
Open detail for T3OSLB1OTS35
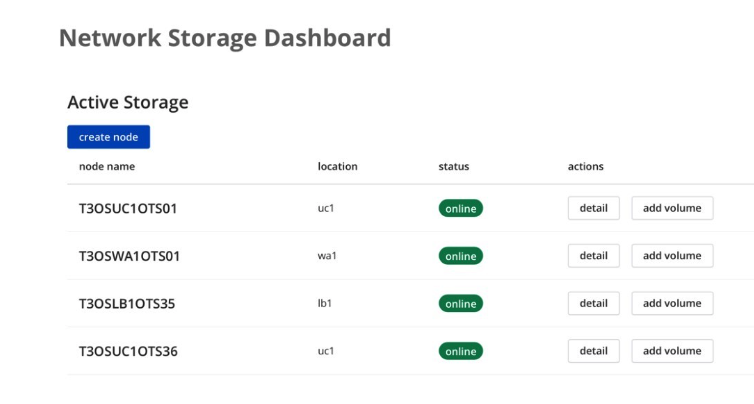coord(593,303)
